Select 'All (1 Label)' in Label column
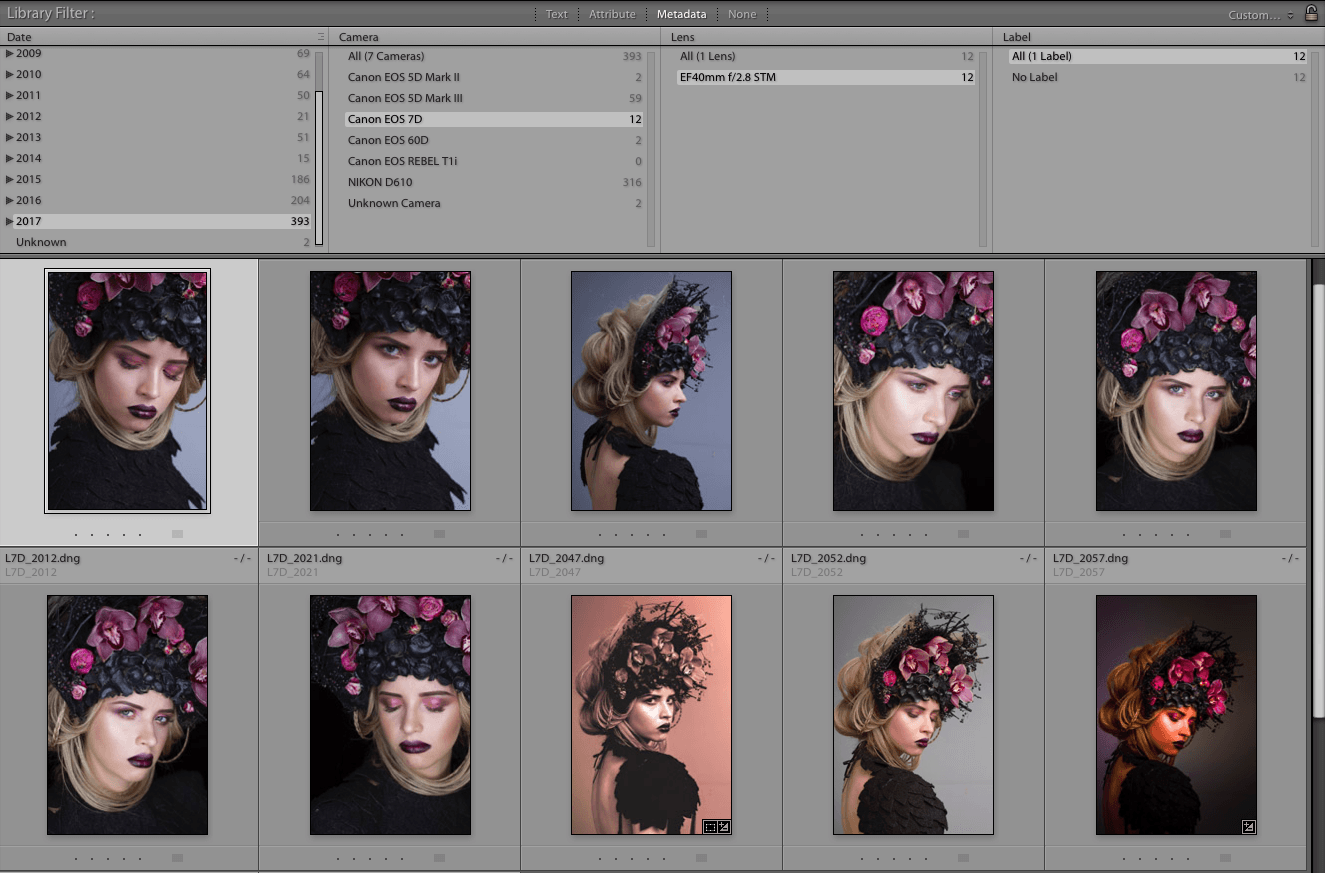The height and width of the screenshot is (873, 1325). [x=1158, y=56]
